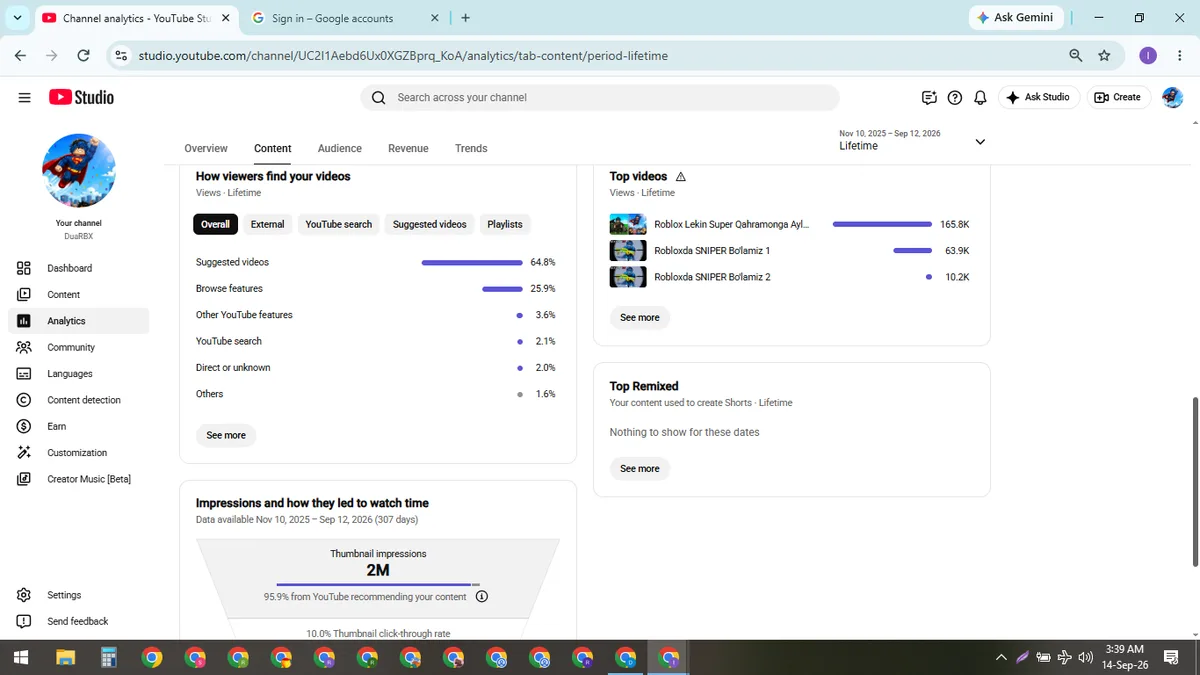
Task: Switch to the Audience tab
Action: [340, 148]
